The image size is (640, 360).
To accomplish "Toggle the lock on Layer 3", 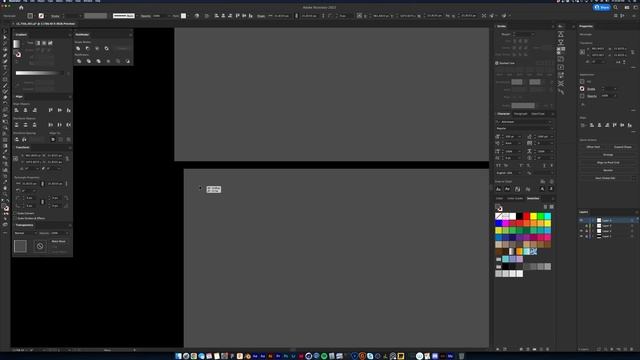I will tap(587, 226).
